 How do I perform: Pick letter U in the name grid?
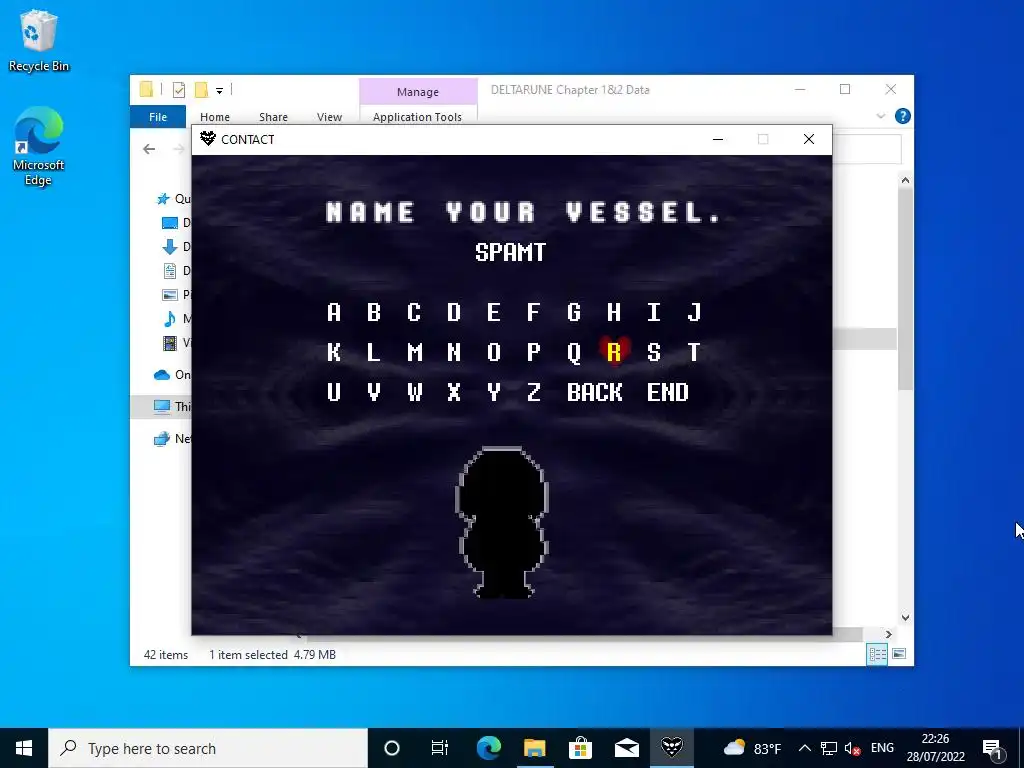(x=334, y=392)
